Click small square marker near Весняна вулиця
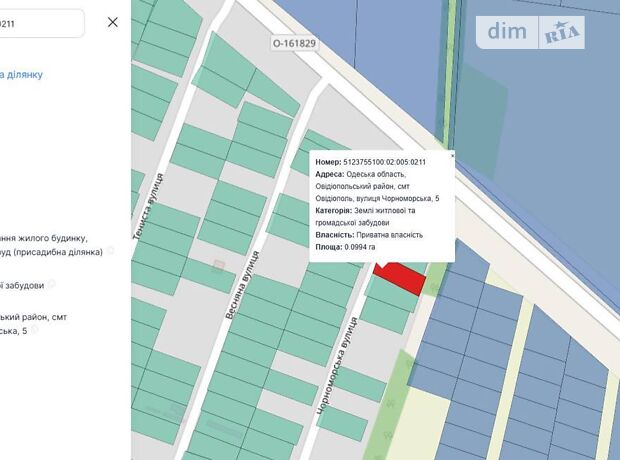The height and width of the screenshot is (460, 620). pyautogui.click(x=218, y=266)
